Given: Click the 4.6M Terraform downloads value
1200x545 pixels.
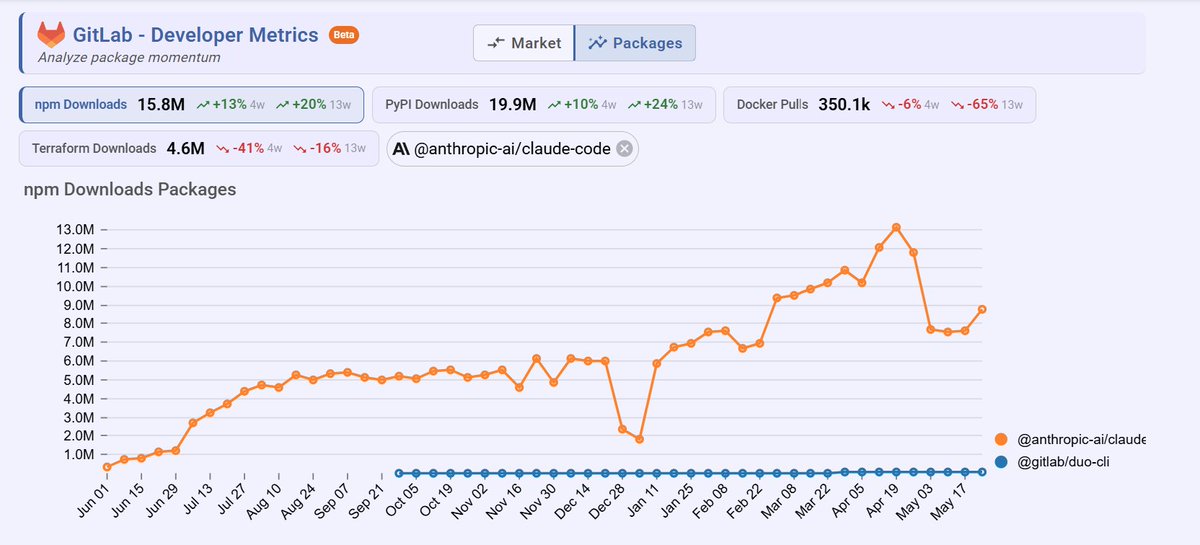Looking at the screenshot, I should [x=185, y=149].
